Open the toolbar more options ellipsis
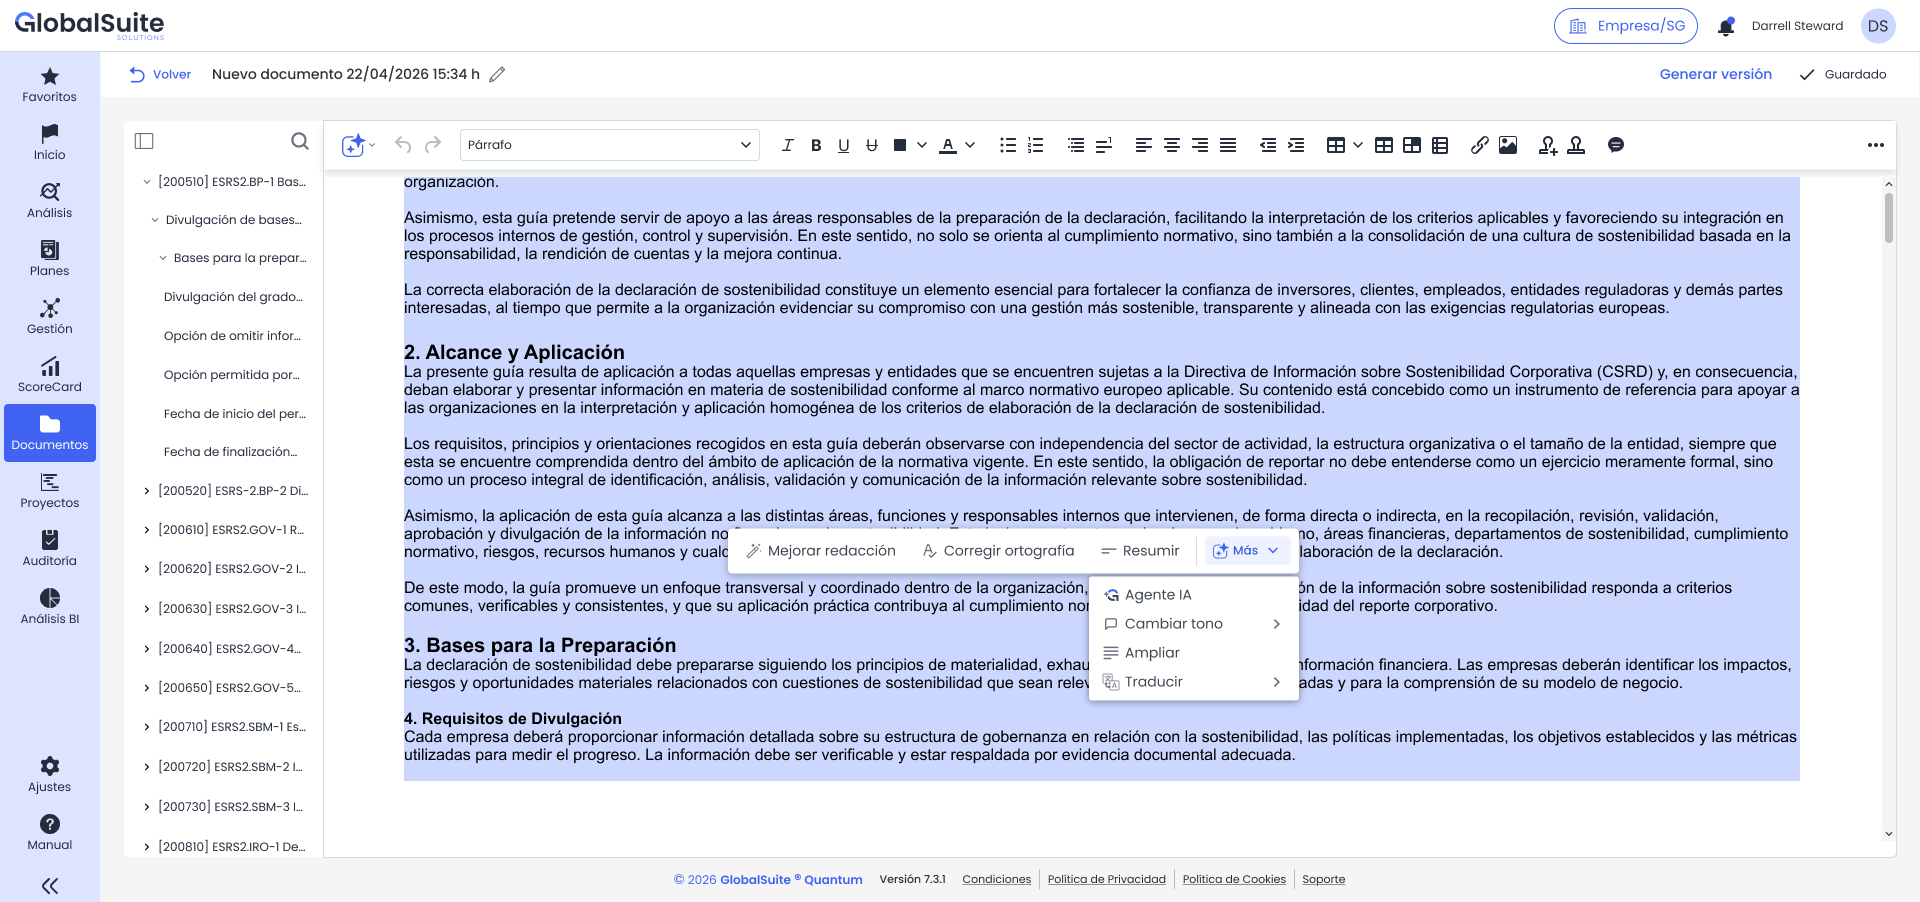The width and height of the screenshot is (1920, 902). tap(1876, 145)
